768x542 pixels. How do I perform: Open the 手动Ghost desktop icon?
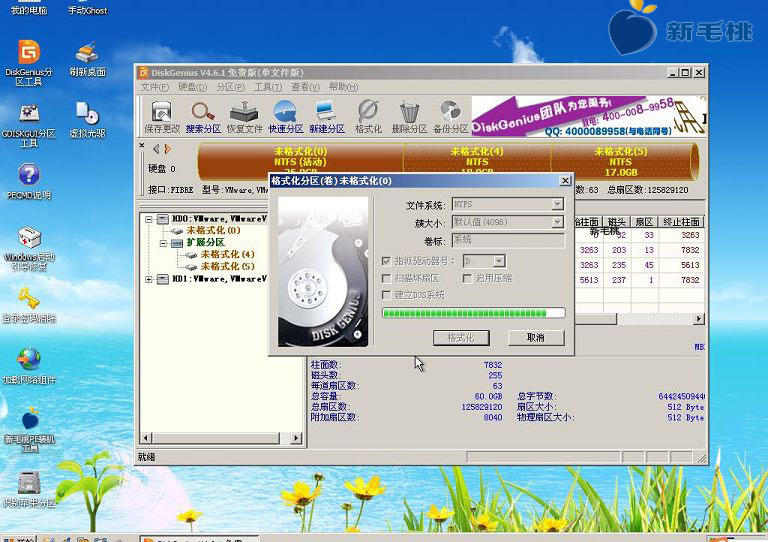tap(87, 8)
